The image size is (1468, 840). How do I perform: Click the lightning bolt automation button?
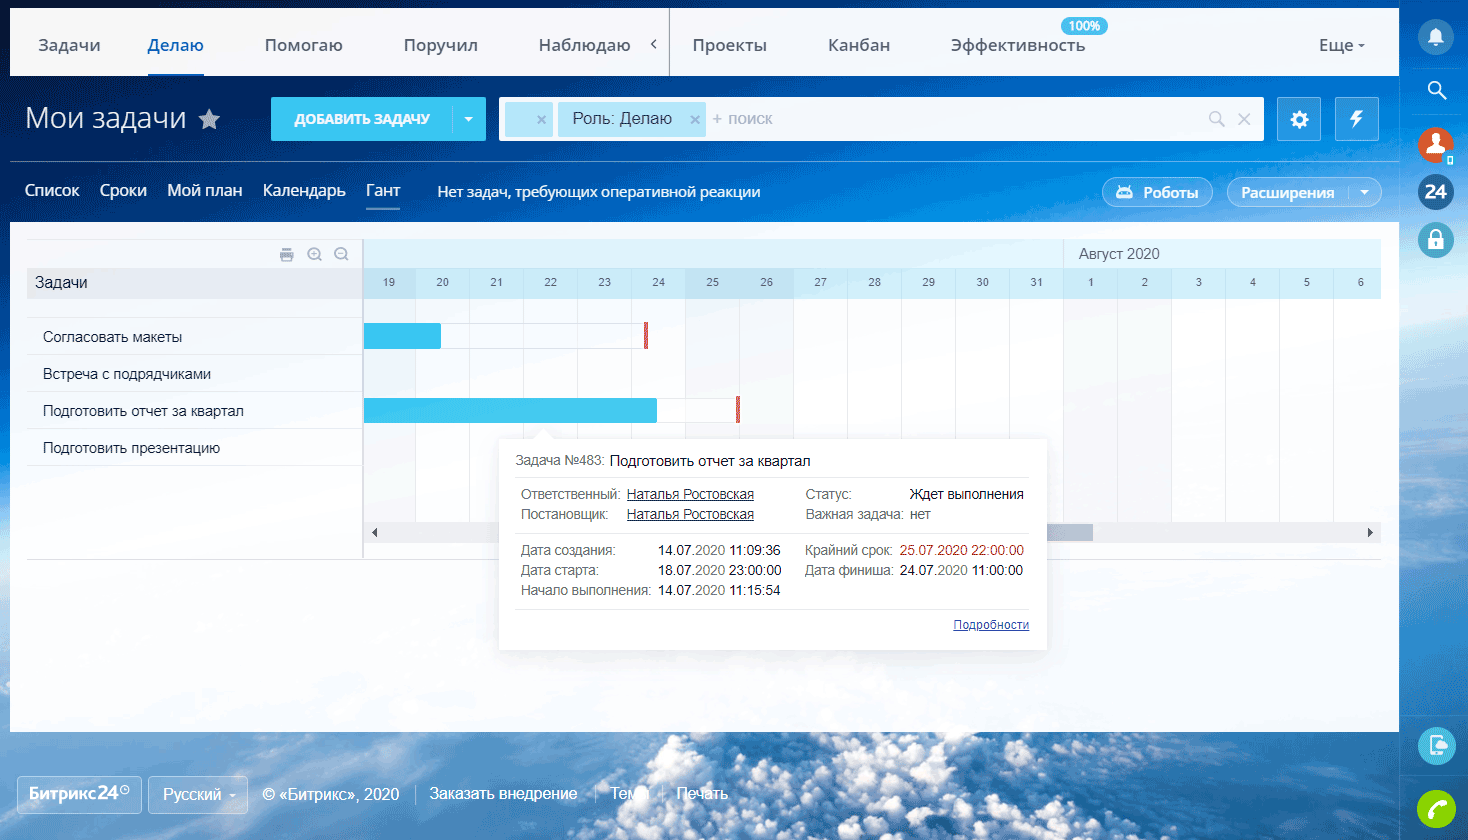pos(1356,119)
